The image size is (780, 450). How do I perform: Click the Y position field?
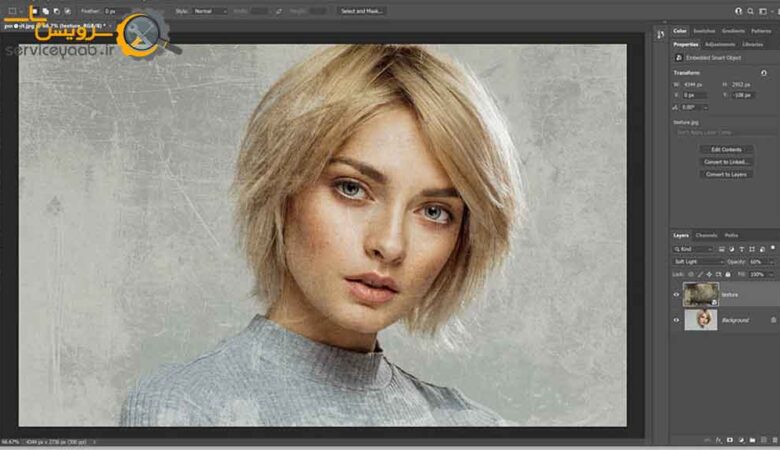click(x=743, y=95)
